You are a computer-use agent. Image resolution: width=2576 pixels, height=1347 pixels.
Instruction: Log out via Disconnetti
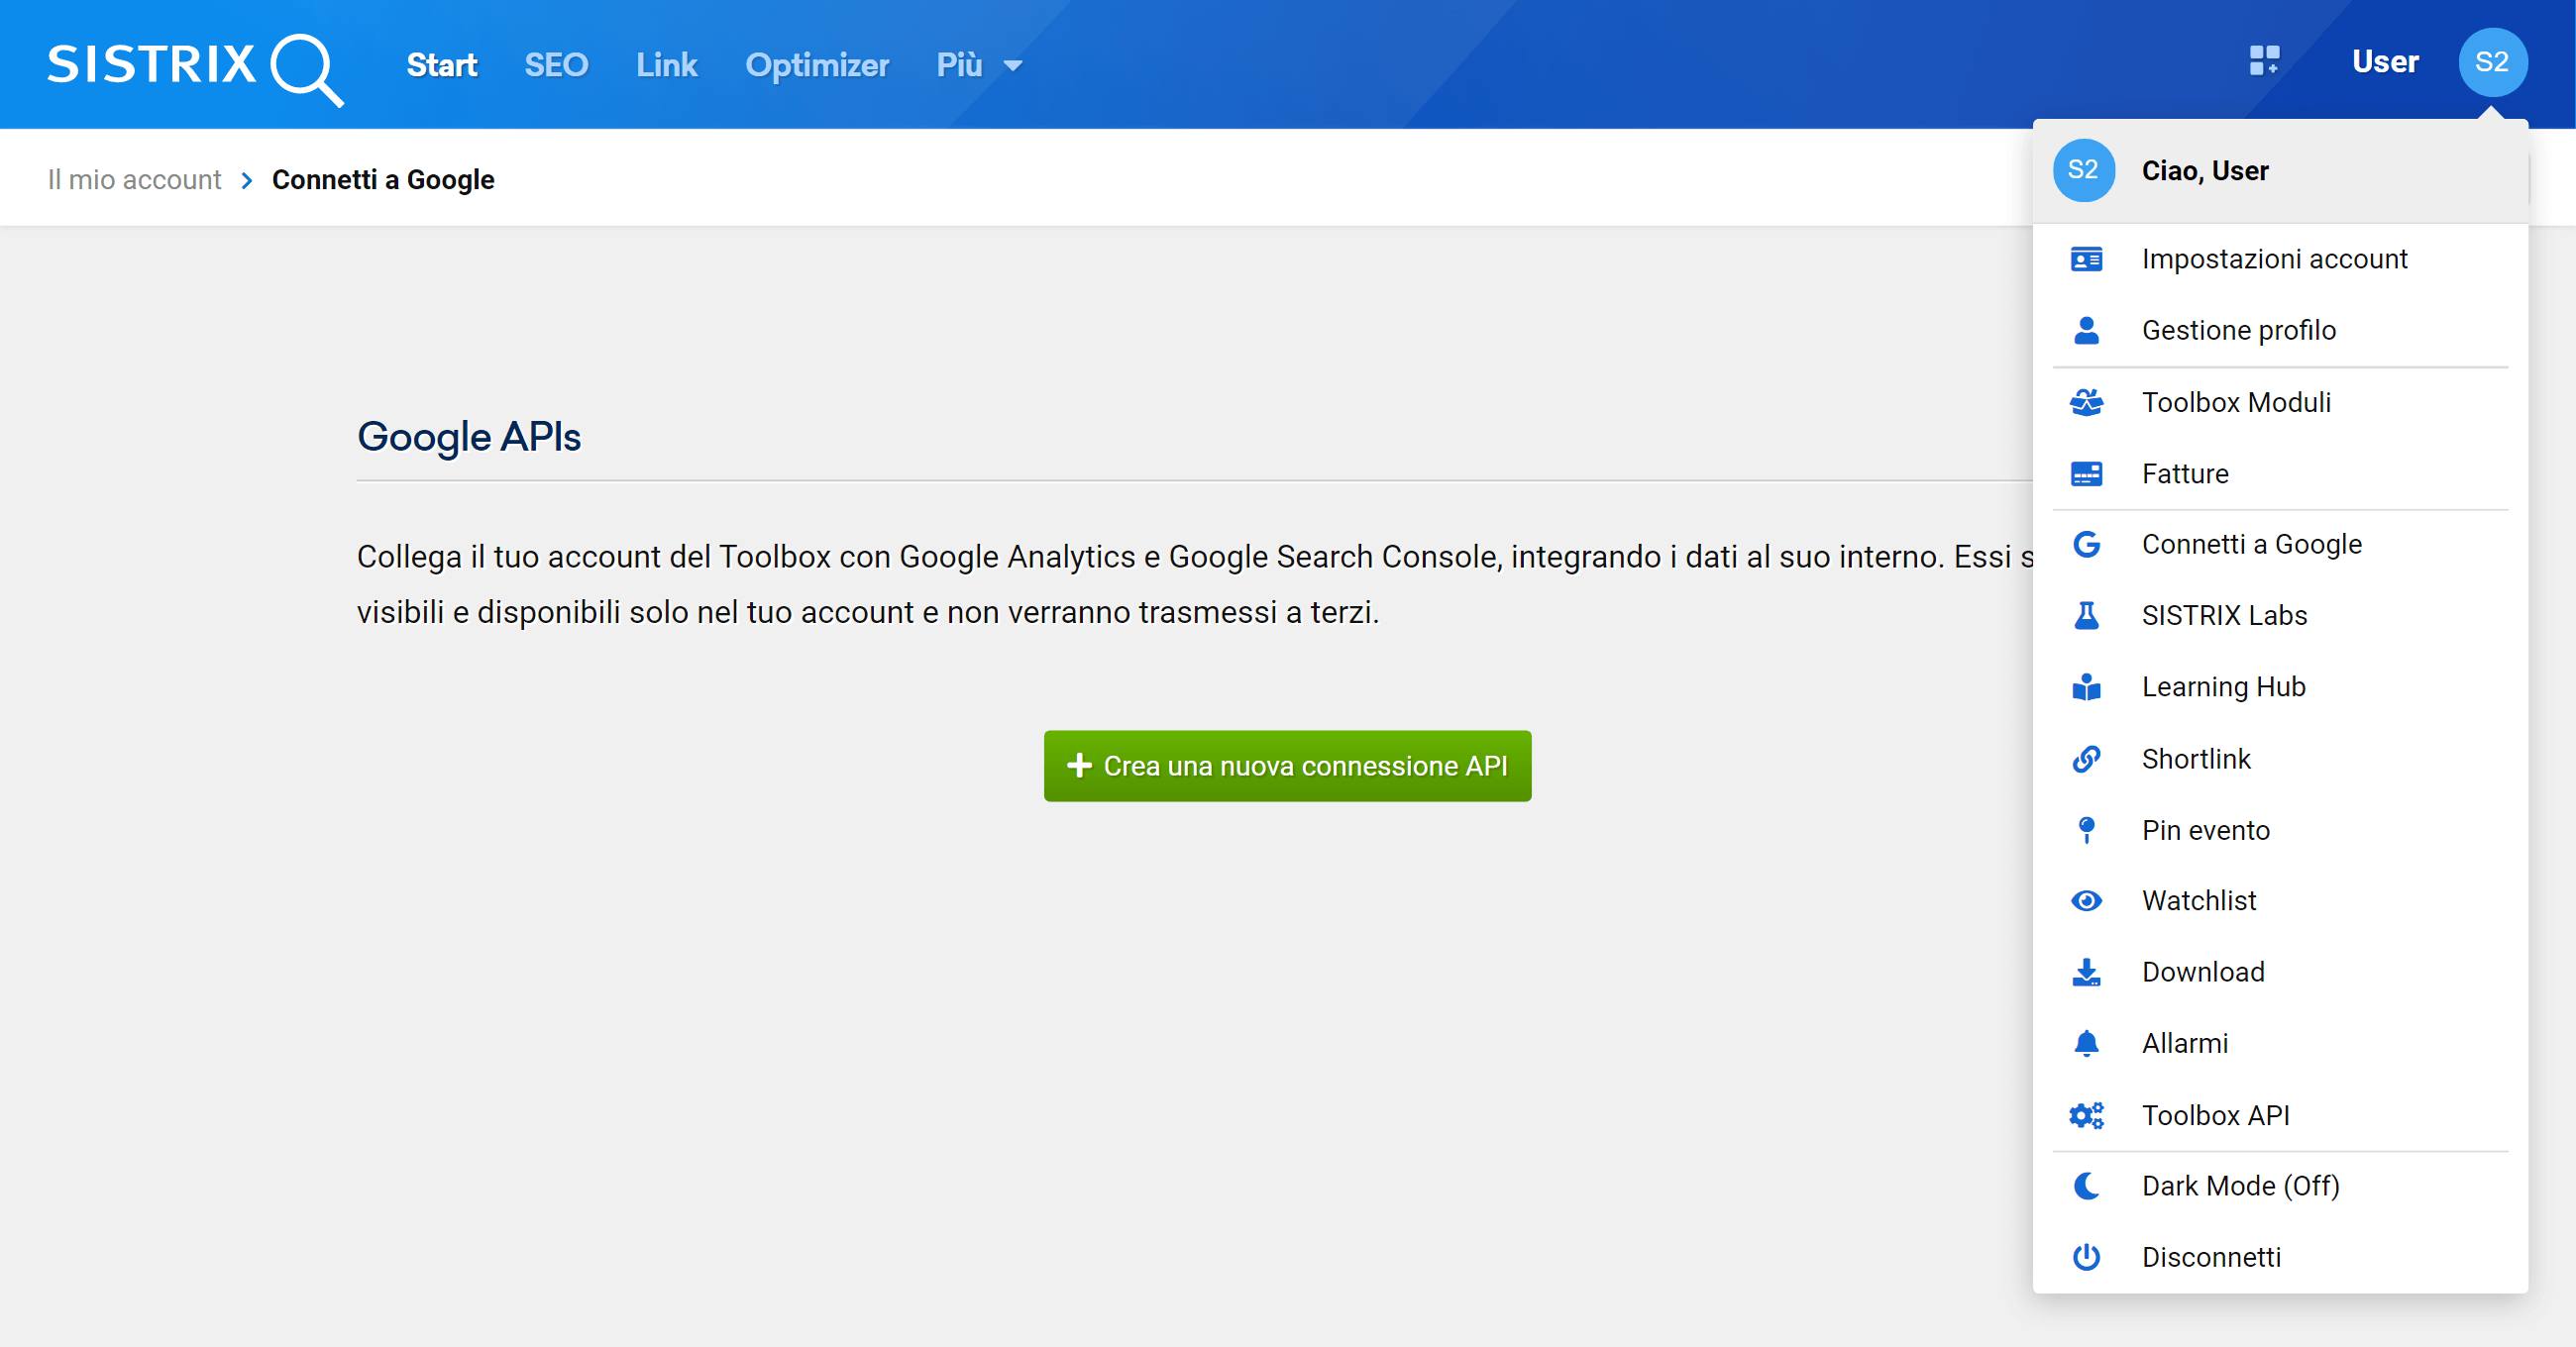[2280, 1257]
